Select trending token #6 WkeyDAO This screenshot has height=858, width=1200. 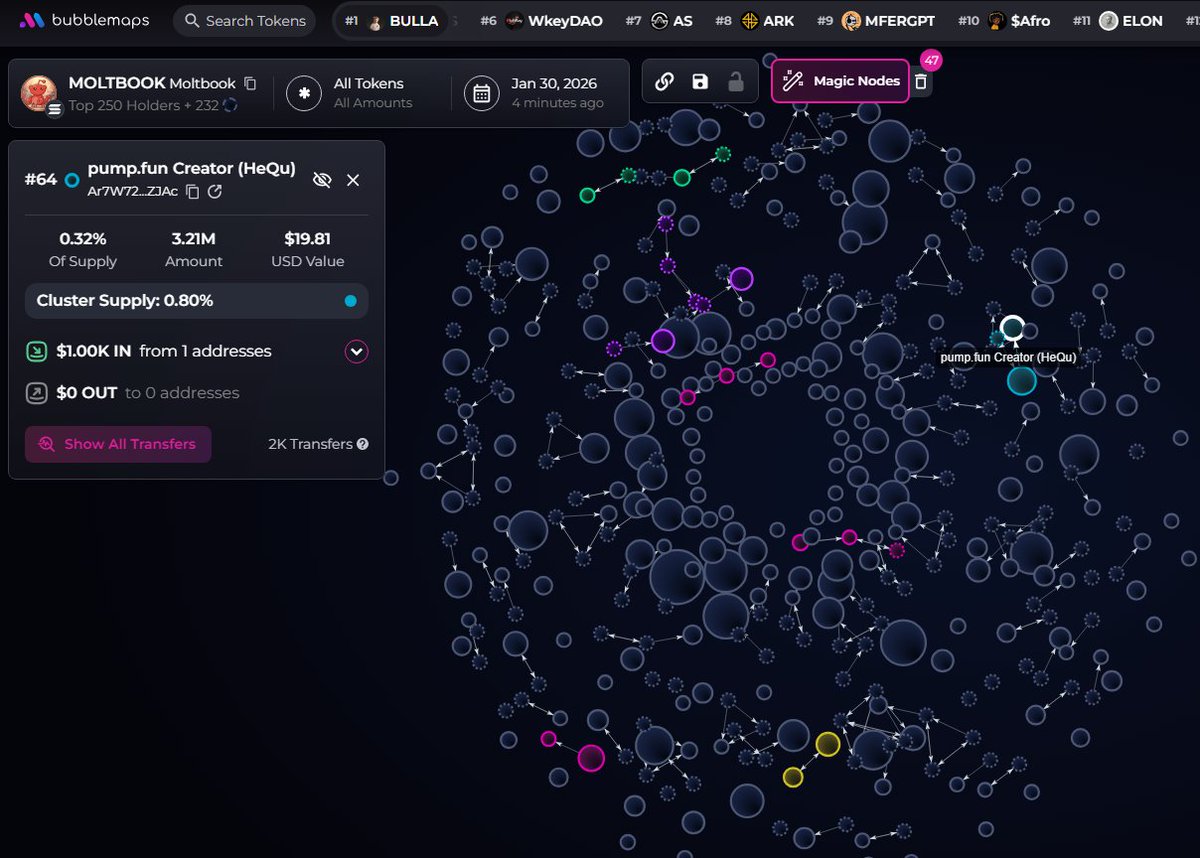(541, 20)
